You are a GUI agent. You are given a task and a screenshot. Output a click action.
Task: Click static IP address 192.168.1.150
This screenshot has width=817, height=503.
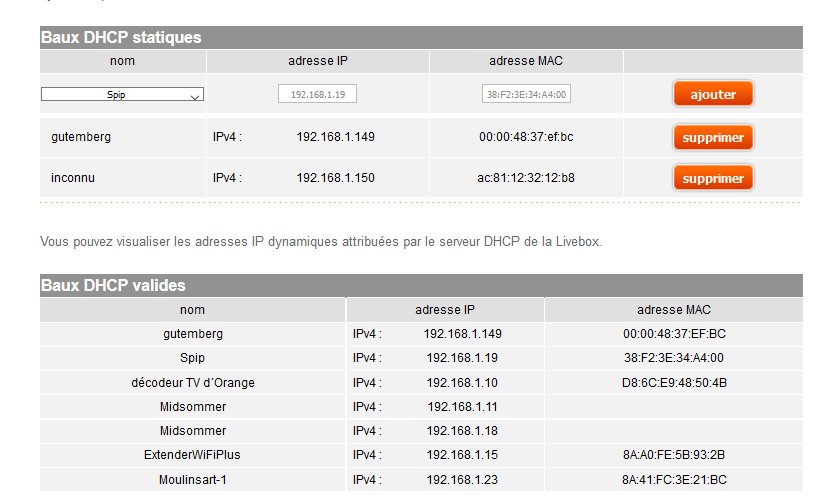(336, 178)
